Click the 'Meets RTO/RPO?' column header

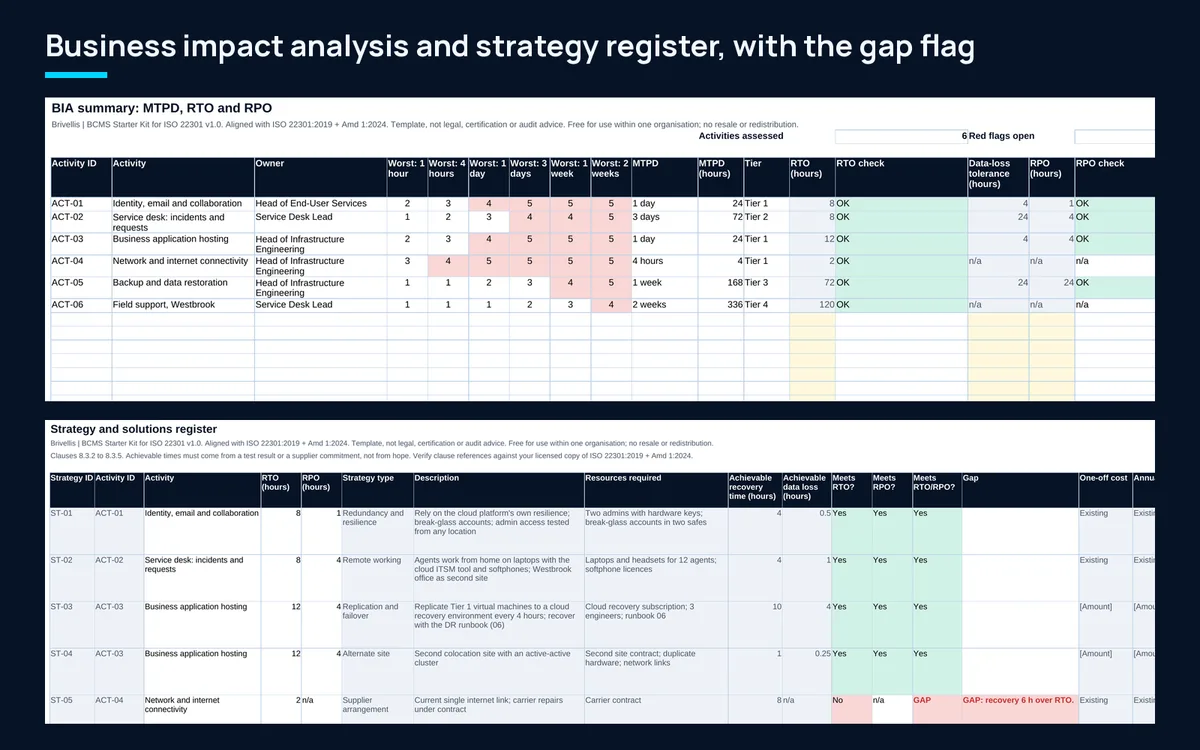tap(936, 489)
